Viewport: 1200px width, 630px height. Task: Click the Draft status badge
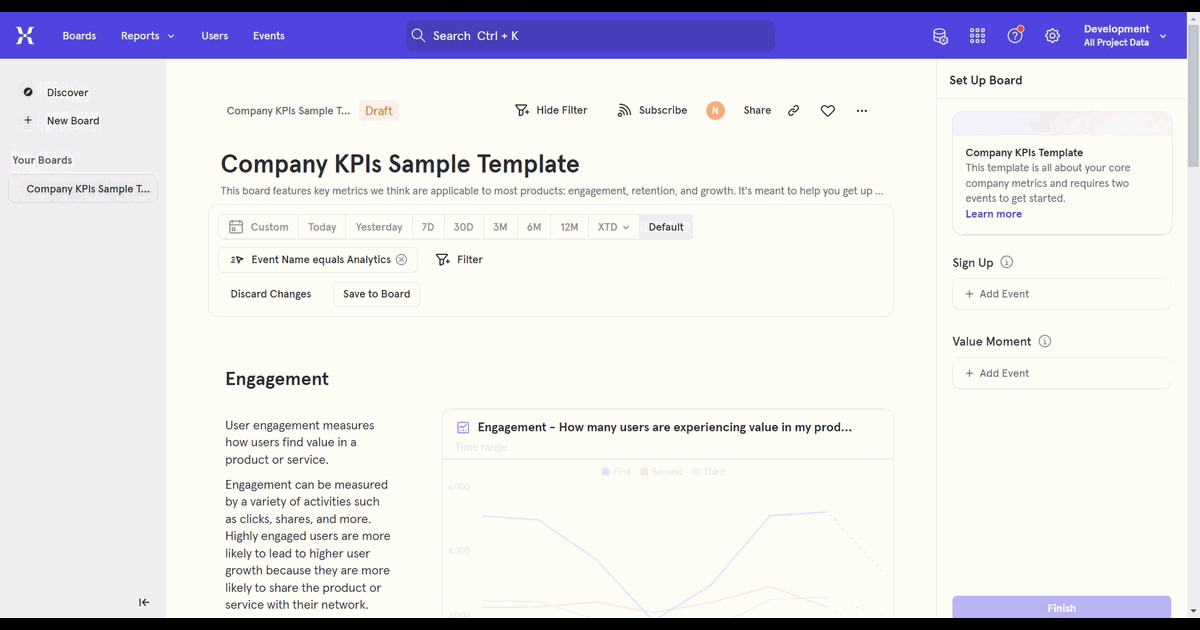tap(379, 111)
